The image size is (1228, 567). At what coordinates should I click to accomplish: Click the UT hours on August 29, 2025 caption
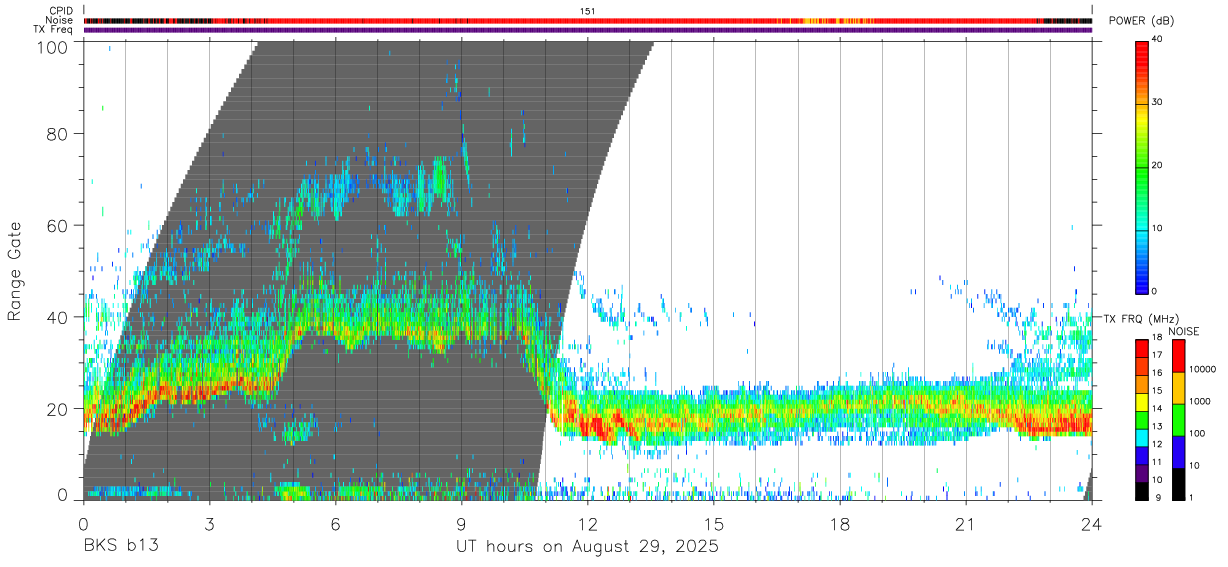point(587,547)
